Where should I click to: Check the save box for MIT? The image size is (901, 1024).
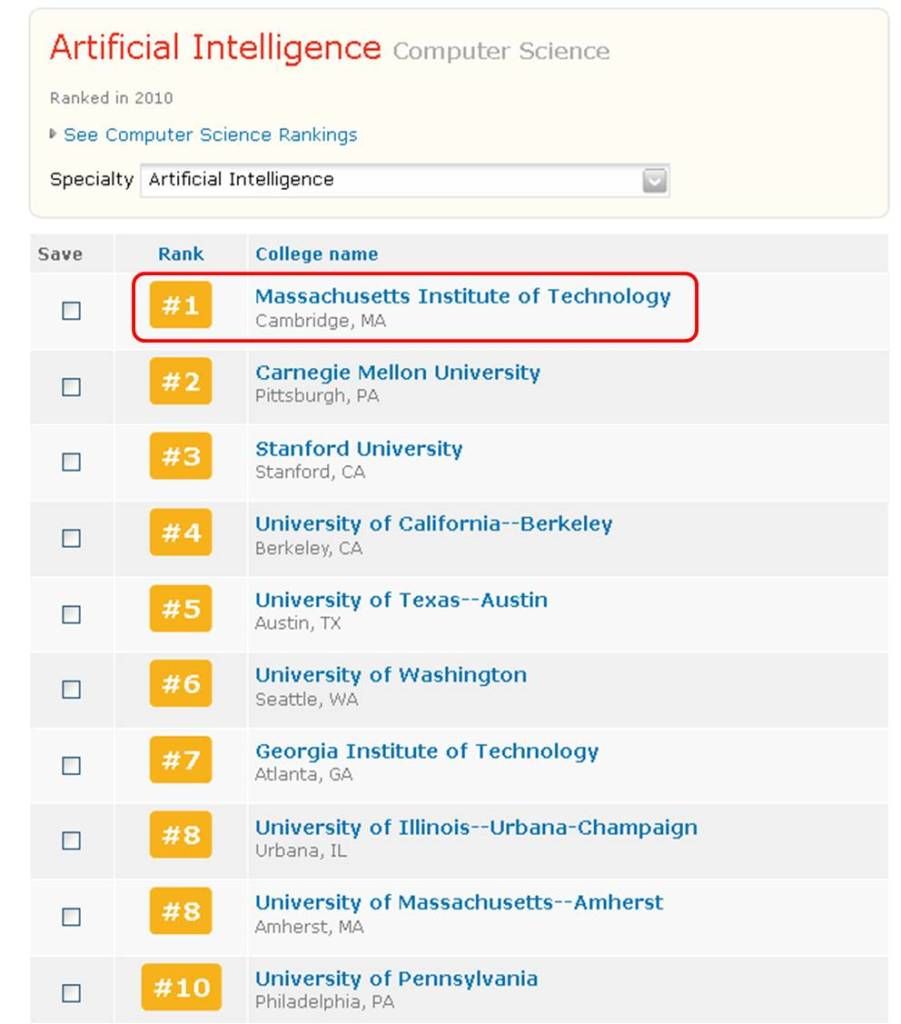[x=71, y=311]
